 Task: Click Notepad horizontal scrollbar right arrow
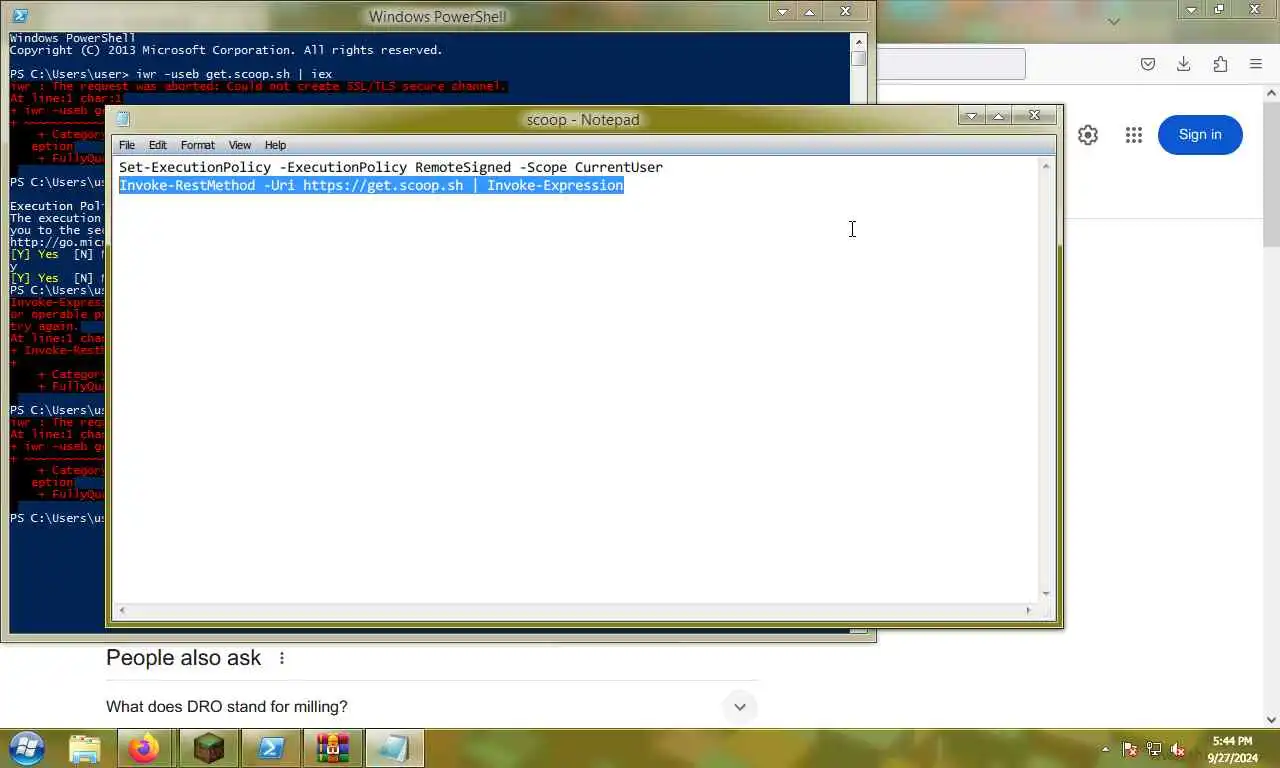coord(1028,610)
